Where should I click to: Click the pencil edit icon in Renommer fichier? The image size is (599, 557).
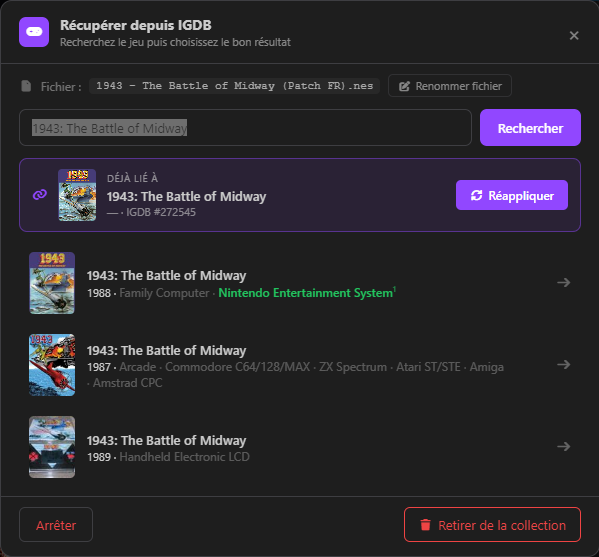click(x=404, y=86)
